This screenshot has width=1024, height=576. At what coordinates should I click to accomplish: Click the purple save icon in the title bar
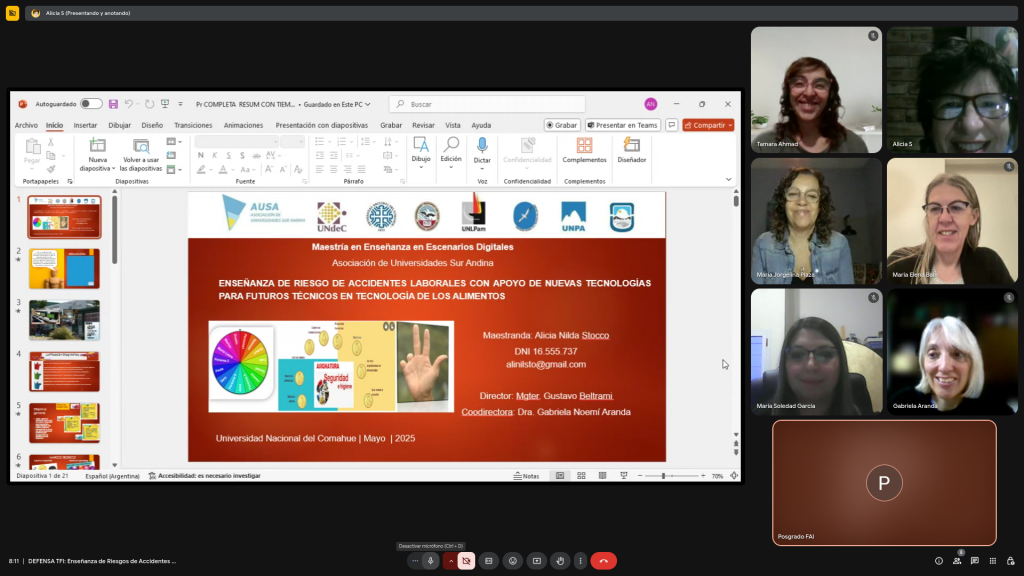click(x=113, y=104)
